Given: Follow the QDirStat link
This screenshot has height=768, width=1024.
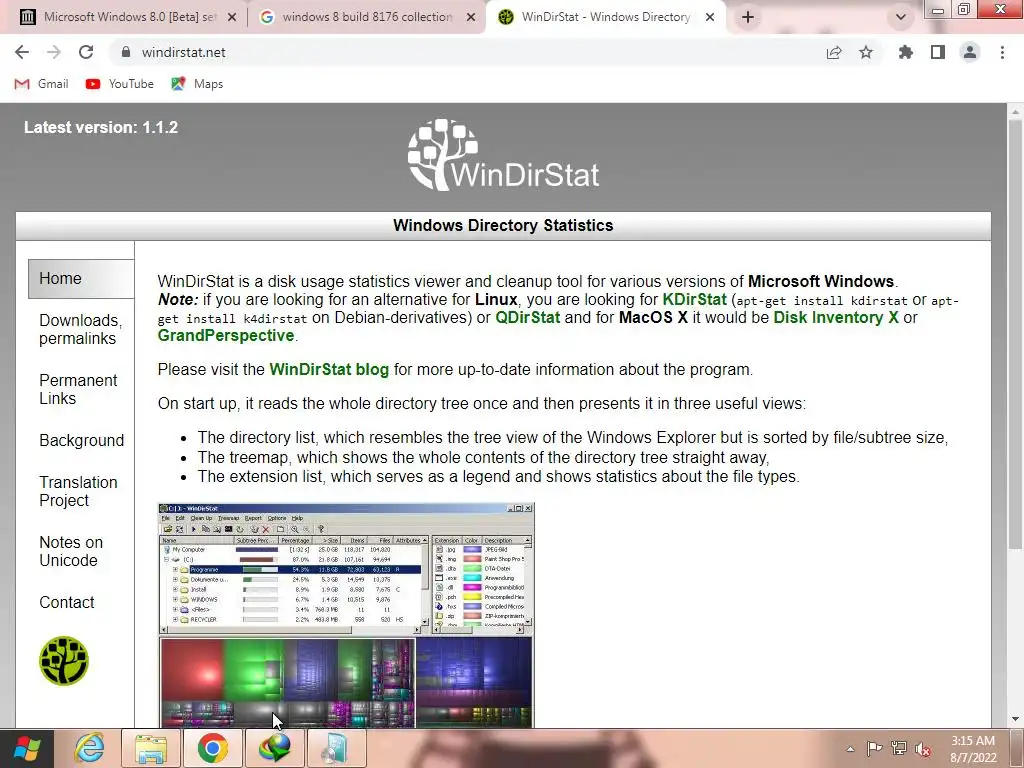Looking at the screenshot, I should coord(528,317).
